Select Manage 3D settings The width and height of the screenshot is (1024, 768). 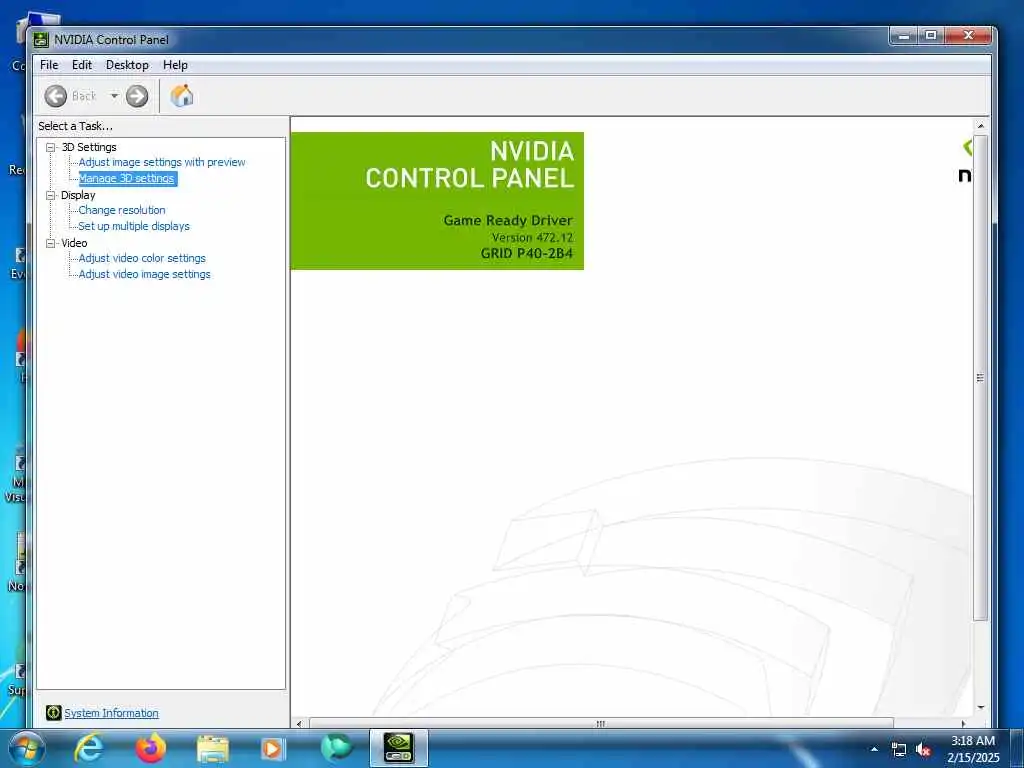pos(127,178)
